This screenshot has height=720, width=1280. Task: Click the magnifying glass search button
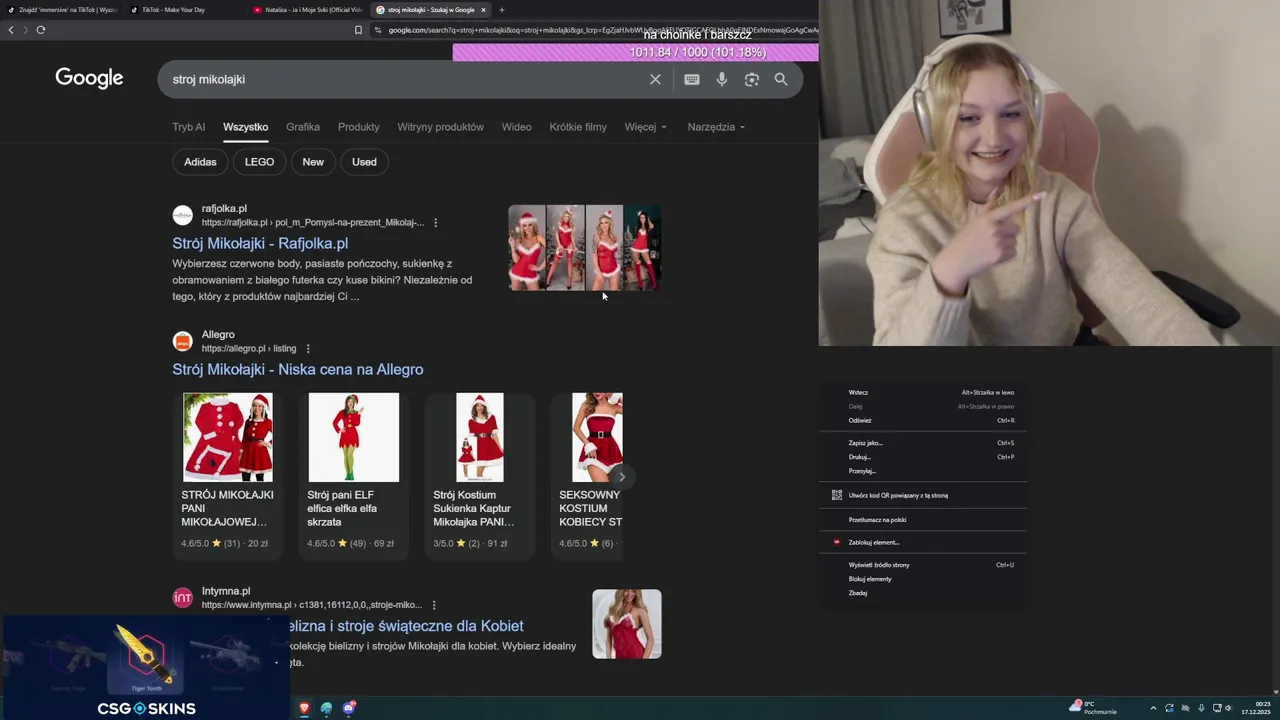coord(781,79)
